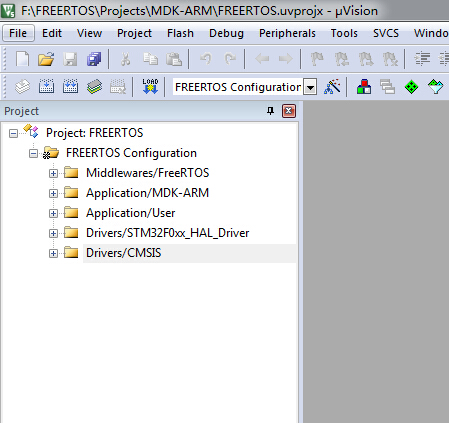449x423 pixels.
Task: Open the Edit menu
Action: tap(52, 33)
